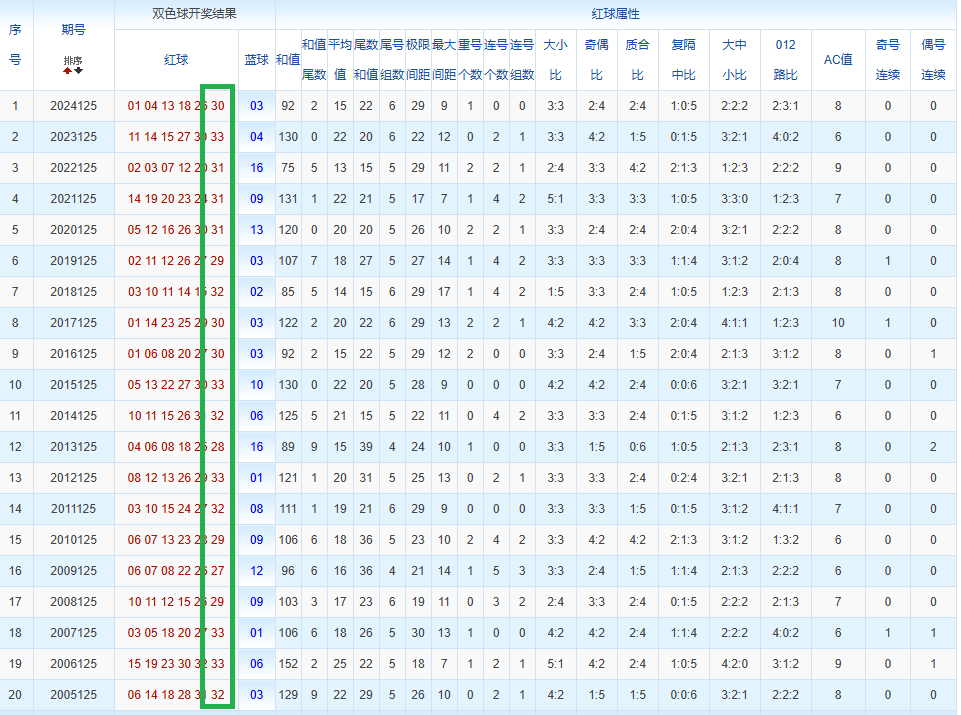Screen dimensions: 961x715
Task: Click the 蓝球 column header
Action: click(256, 59)
